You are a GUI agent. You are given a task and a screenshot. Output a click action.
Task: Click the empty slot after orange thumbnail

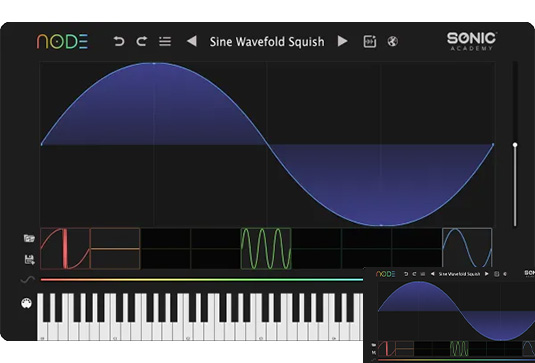[x=165, y=249]
